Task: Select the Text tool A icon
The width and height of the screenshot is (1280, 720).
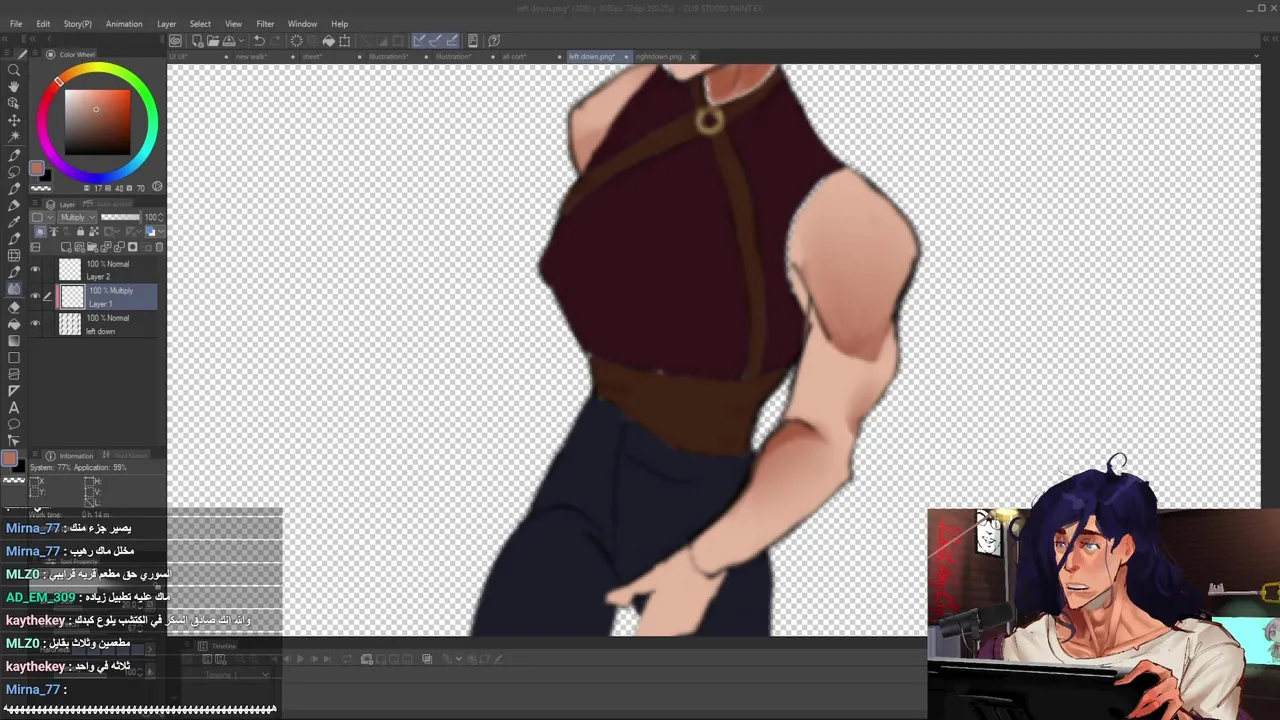Action: click(14, 407)
